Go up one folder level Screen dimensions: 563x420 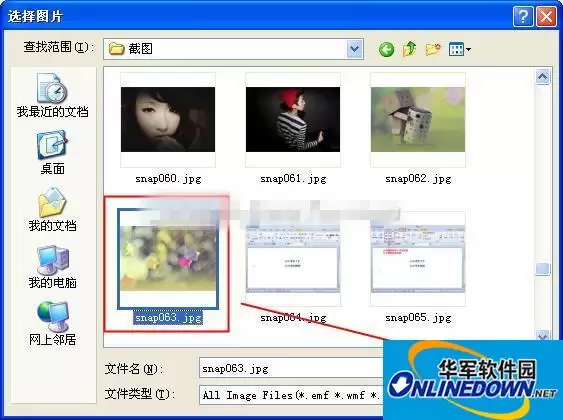[x=409, y=49]
